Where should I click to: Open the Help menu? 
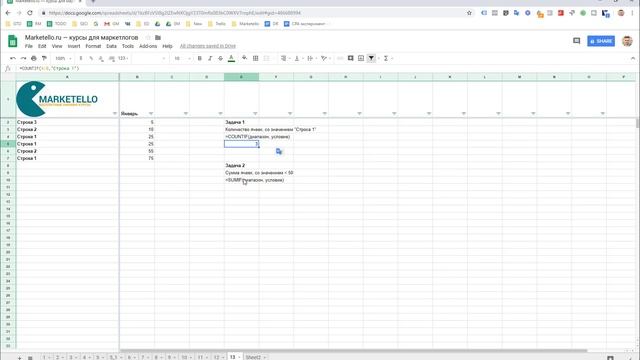pos(167,46)
